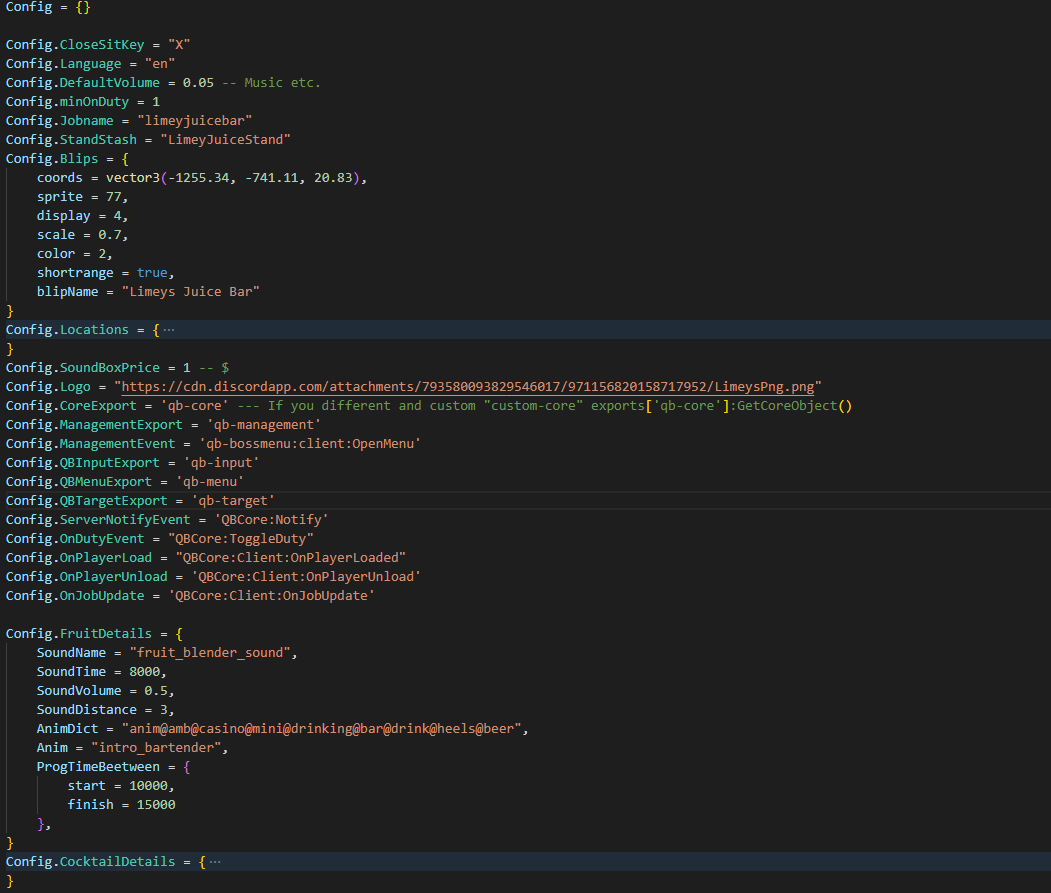This screenshot has height=893, width=1051.
Task: Click the Config.StandStash identifier
Action: (72, 139)
